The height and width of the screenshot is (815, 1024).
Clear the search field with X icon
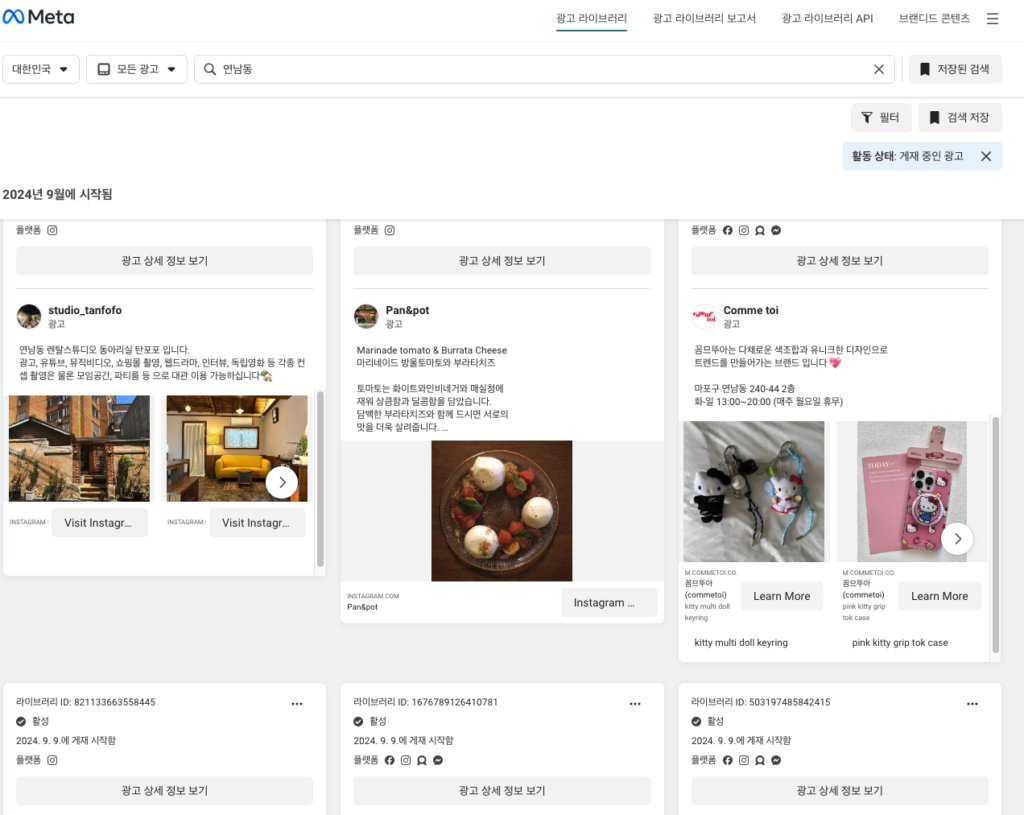[x=879, y=69]
